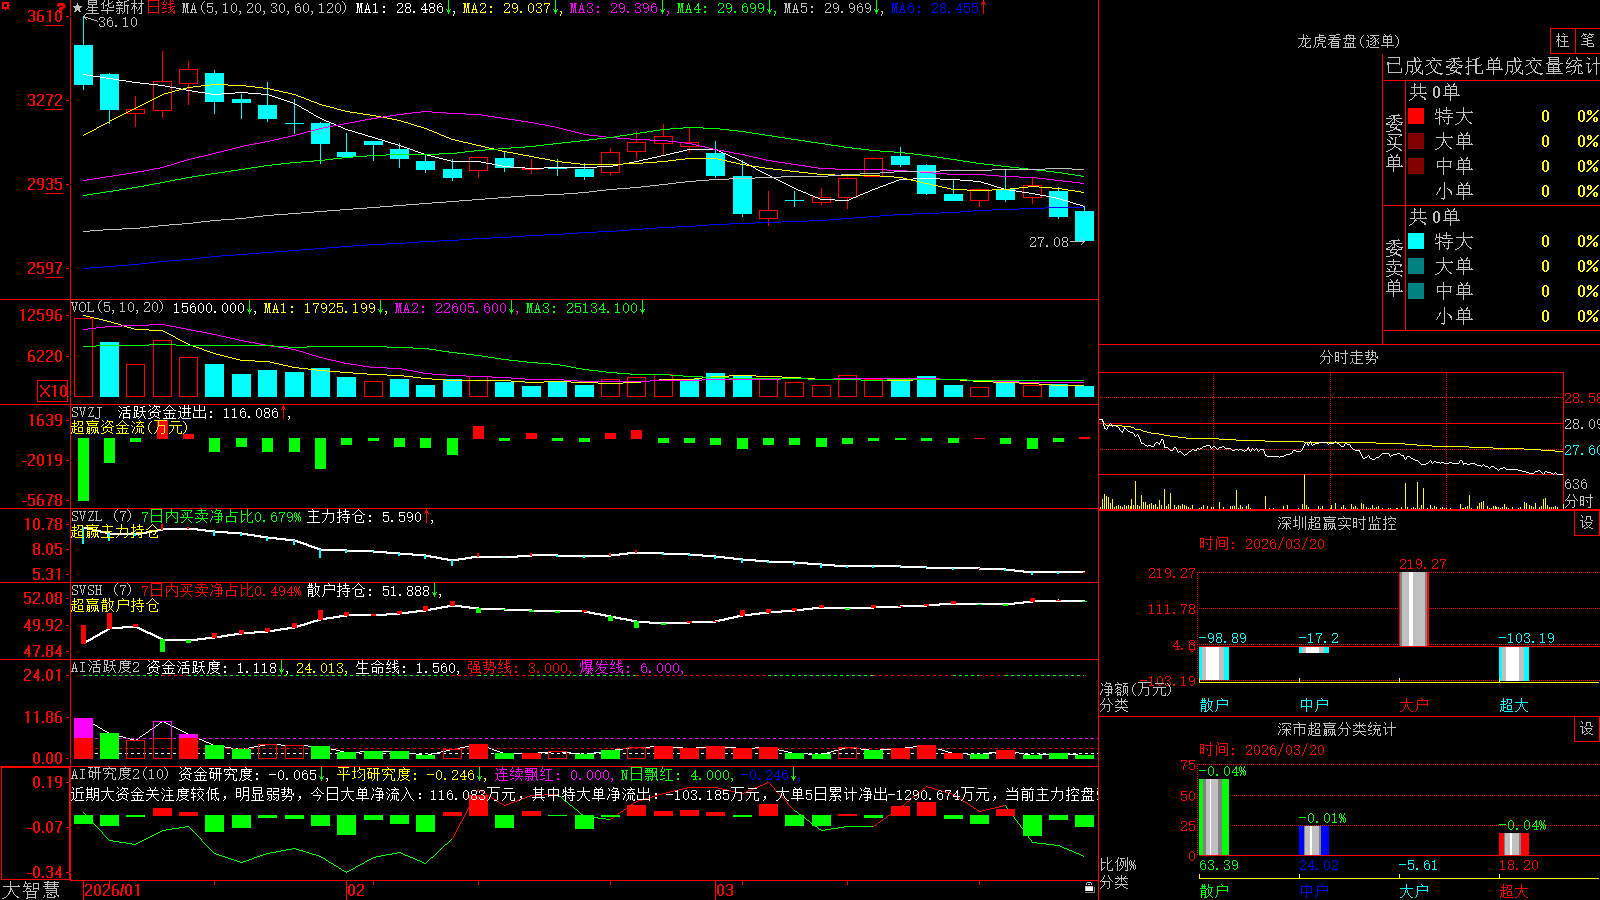1600x900 pixels.
Task: Click the 63.39 散户 bar in 分类统计
Action: point(1214,817)
